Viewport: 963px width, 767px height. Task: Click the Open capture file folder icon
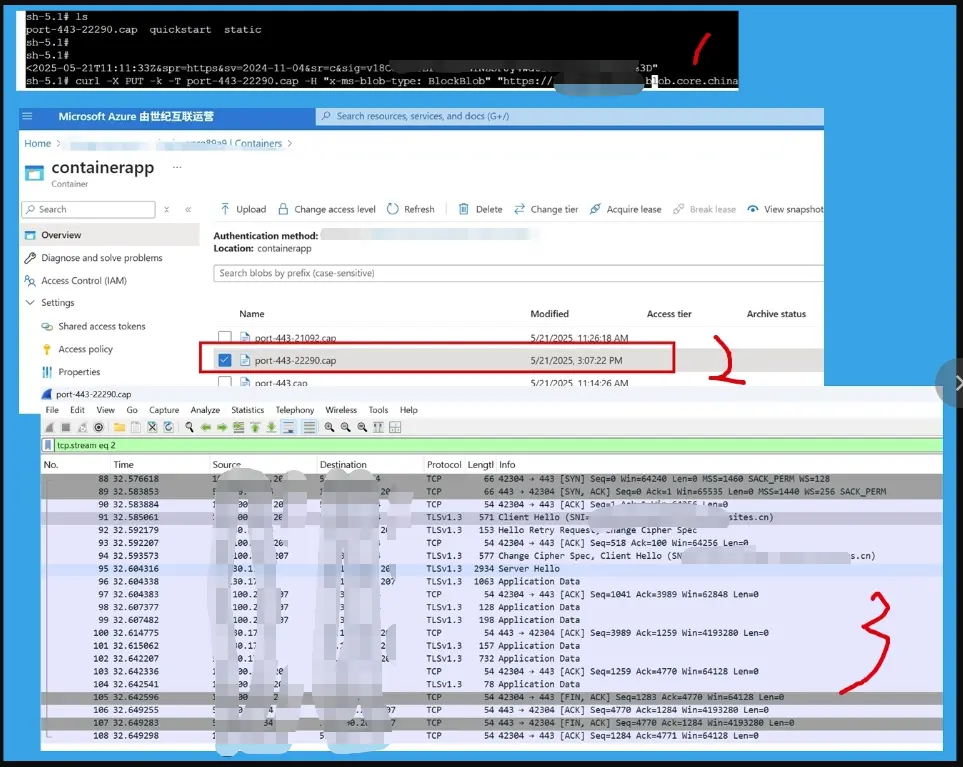click(119, 427)
